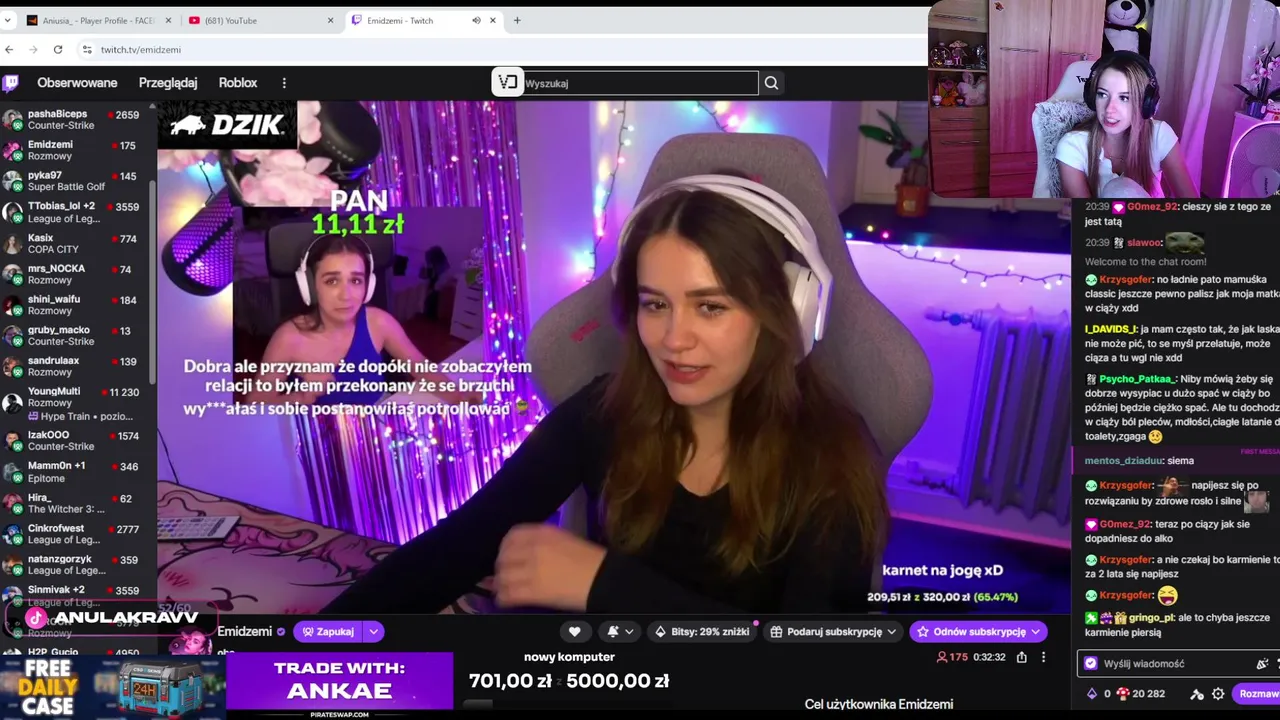Open the mushroom channel points balance
Image resolution: width=1280 pixels, height=720 pixels.
(1140, 693)
